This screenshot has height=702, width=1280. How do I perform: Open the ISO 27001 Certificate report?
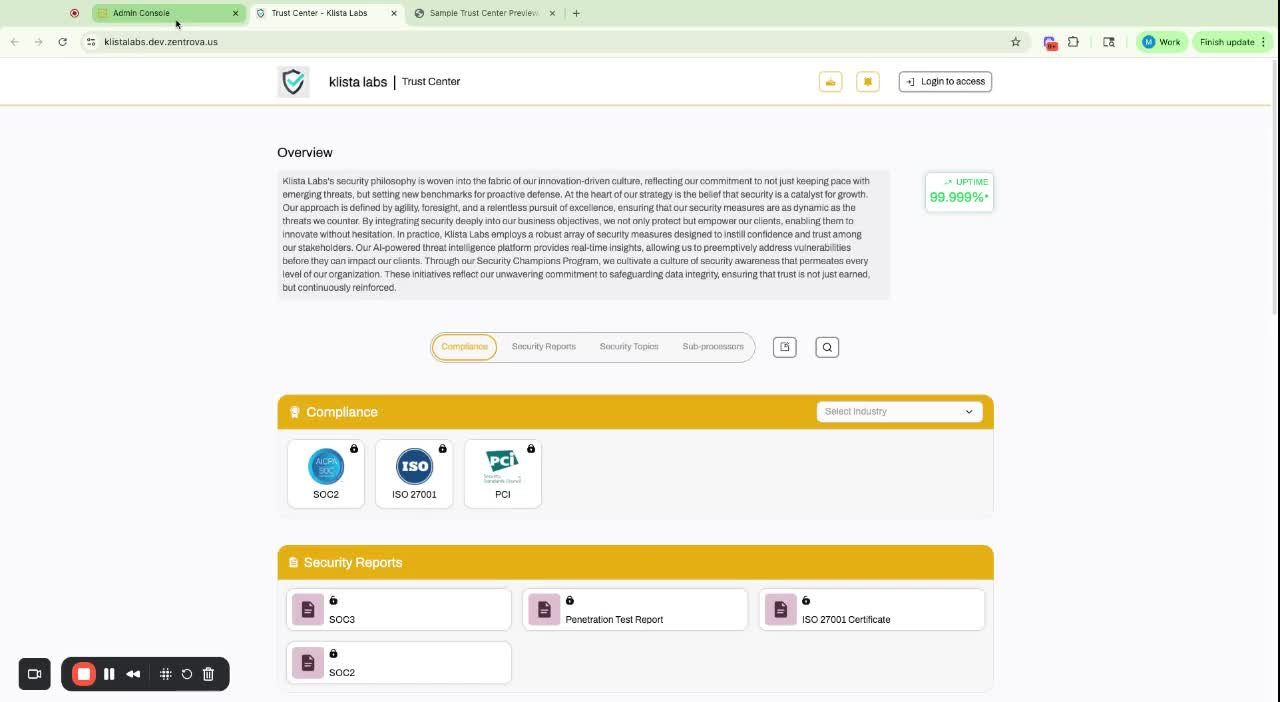click(x=872, y=610)
